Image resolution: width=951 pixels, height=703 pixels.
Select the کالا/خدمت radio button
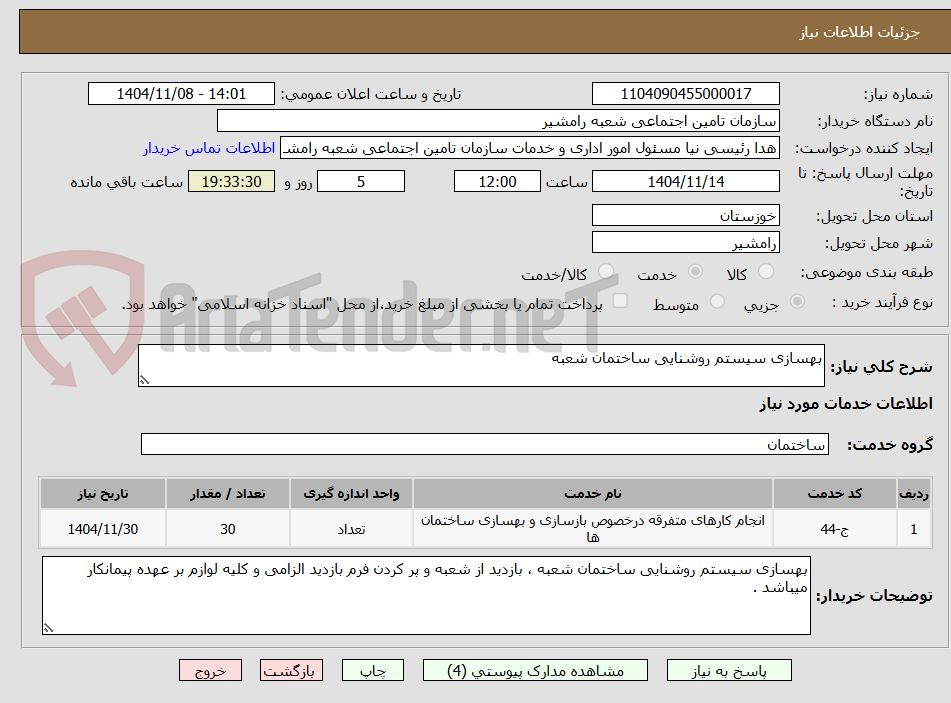(606, 272)
